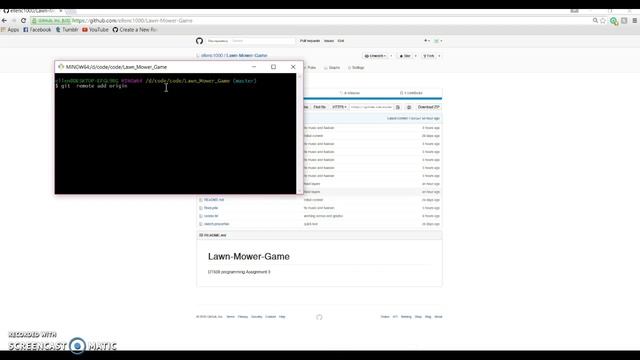Open Pull requests in GitHub header
640x360 pixels.
coord(310,41)
